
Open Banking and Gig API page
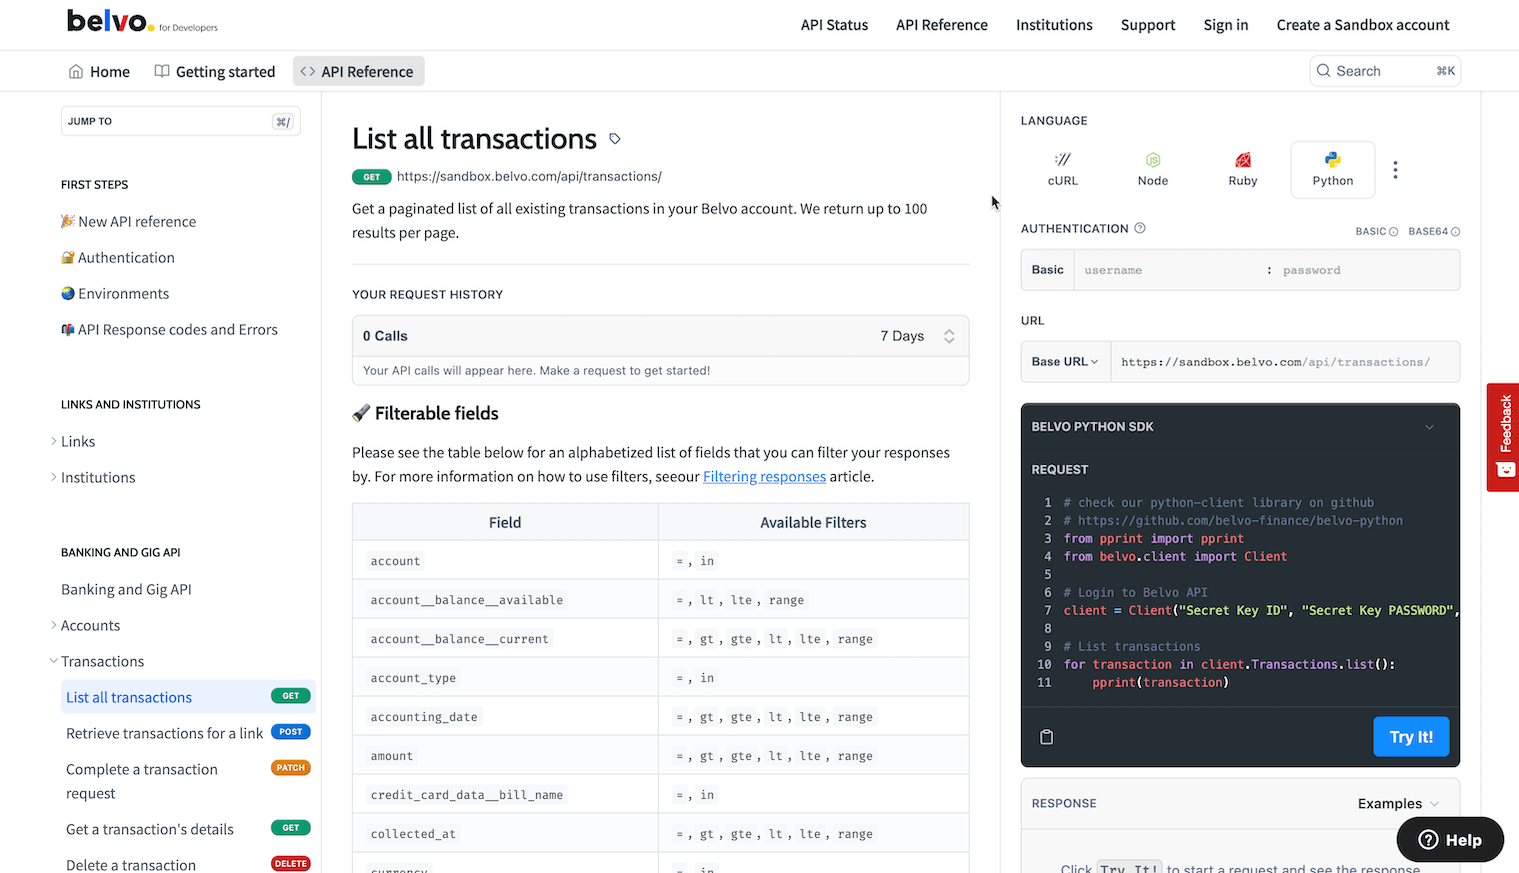(126, 590)
